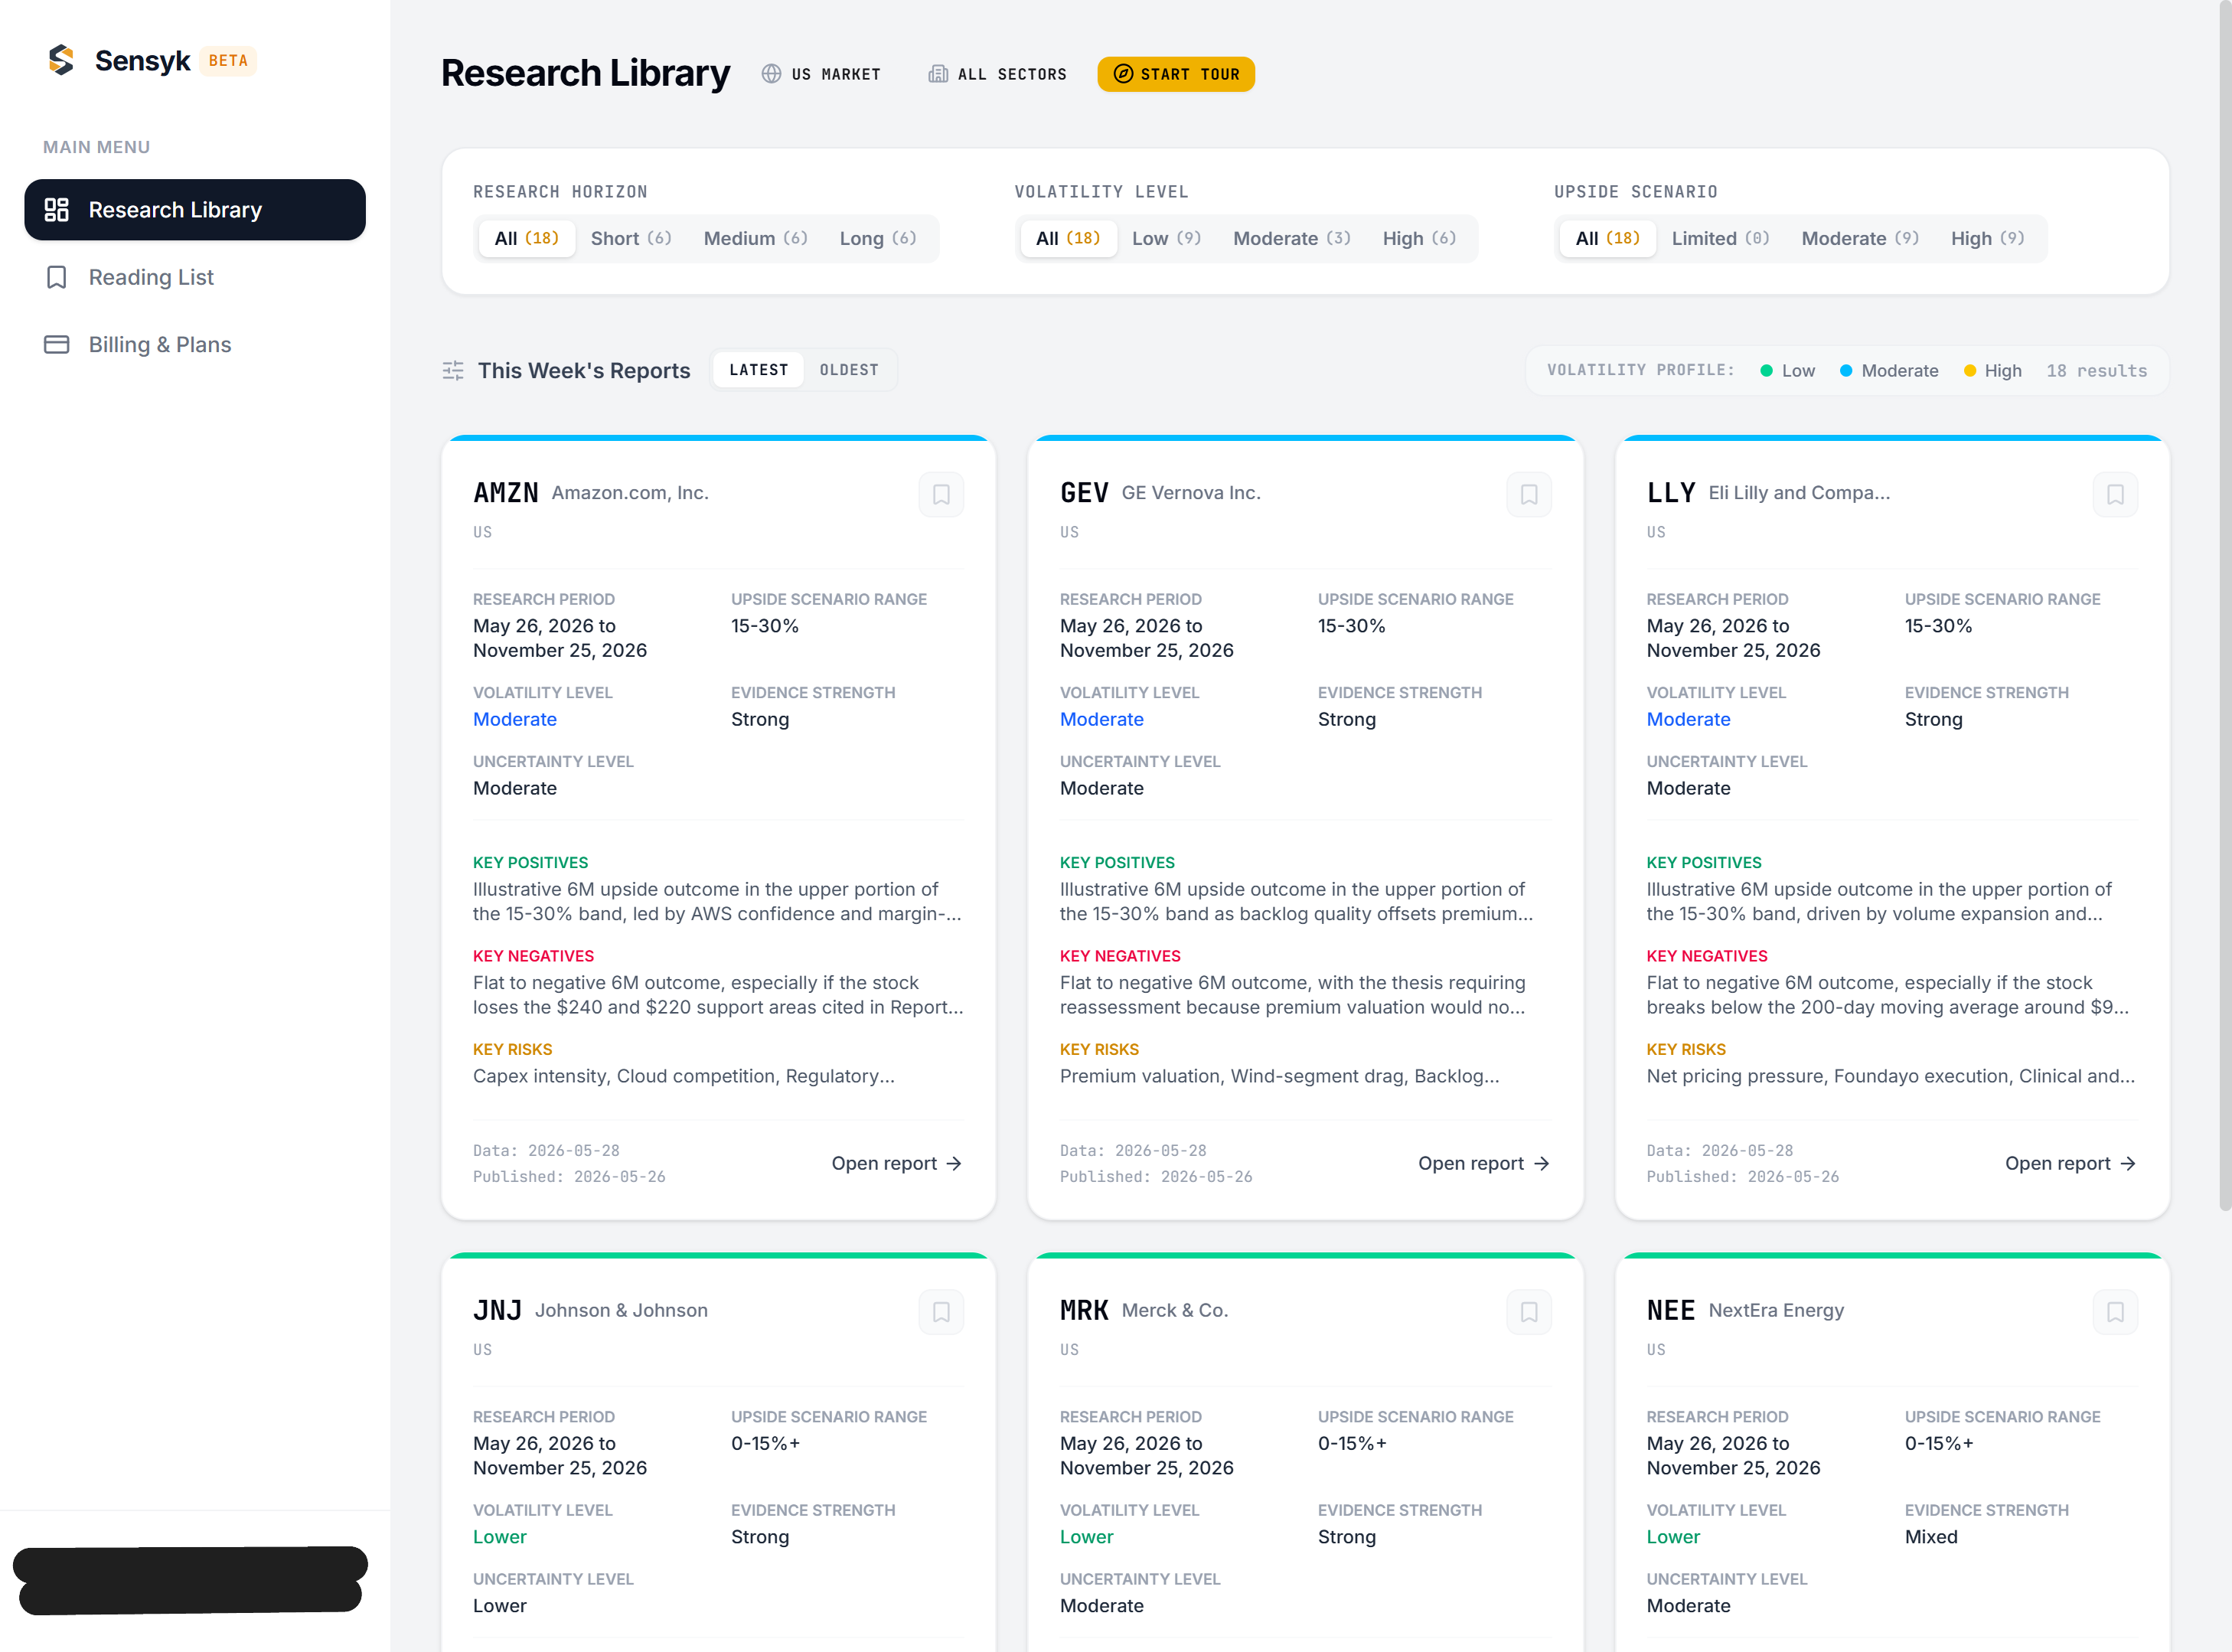This screenshot has height=1652, width=2232.
Task: Click 'NextEra Energy' company name
Action: click(x=1776, y=1311)
